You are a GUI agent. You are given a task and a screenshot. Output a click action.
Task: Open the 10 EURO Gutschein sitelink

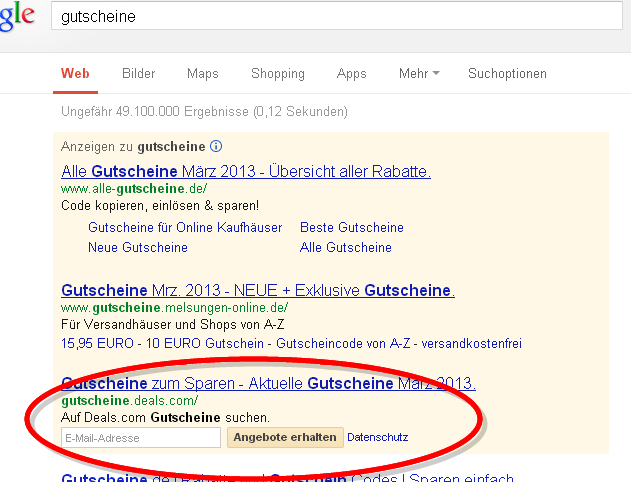[x=204, y=343]
